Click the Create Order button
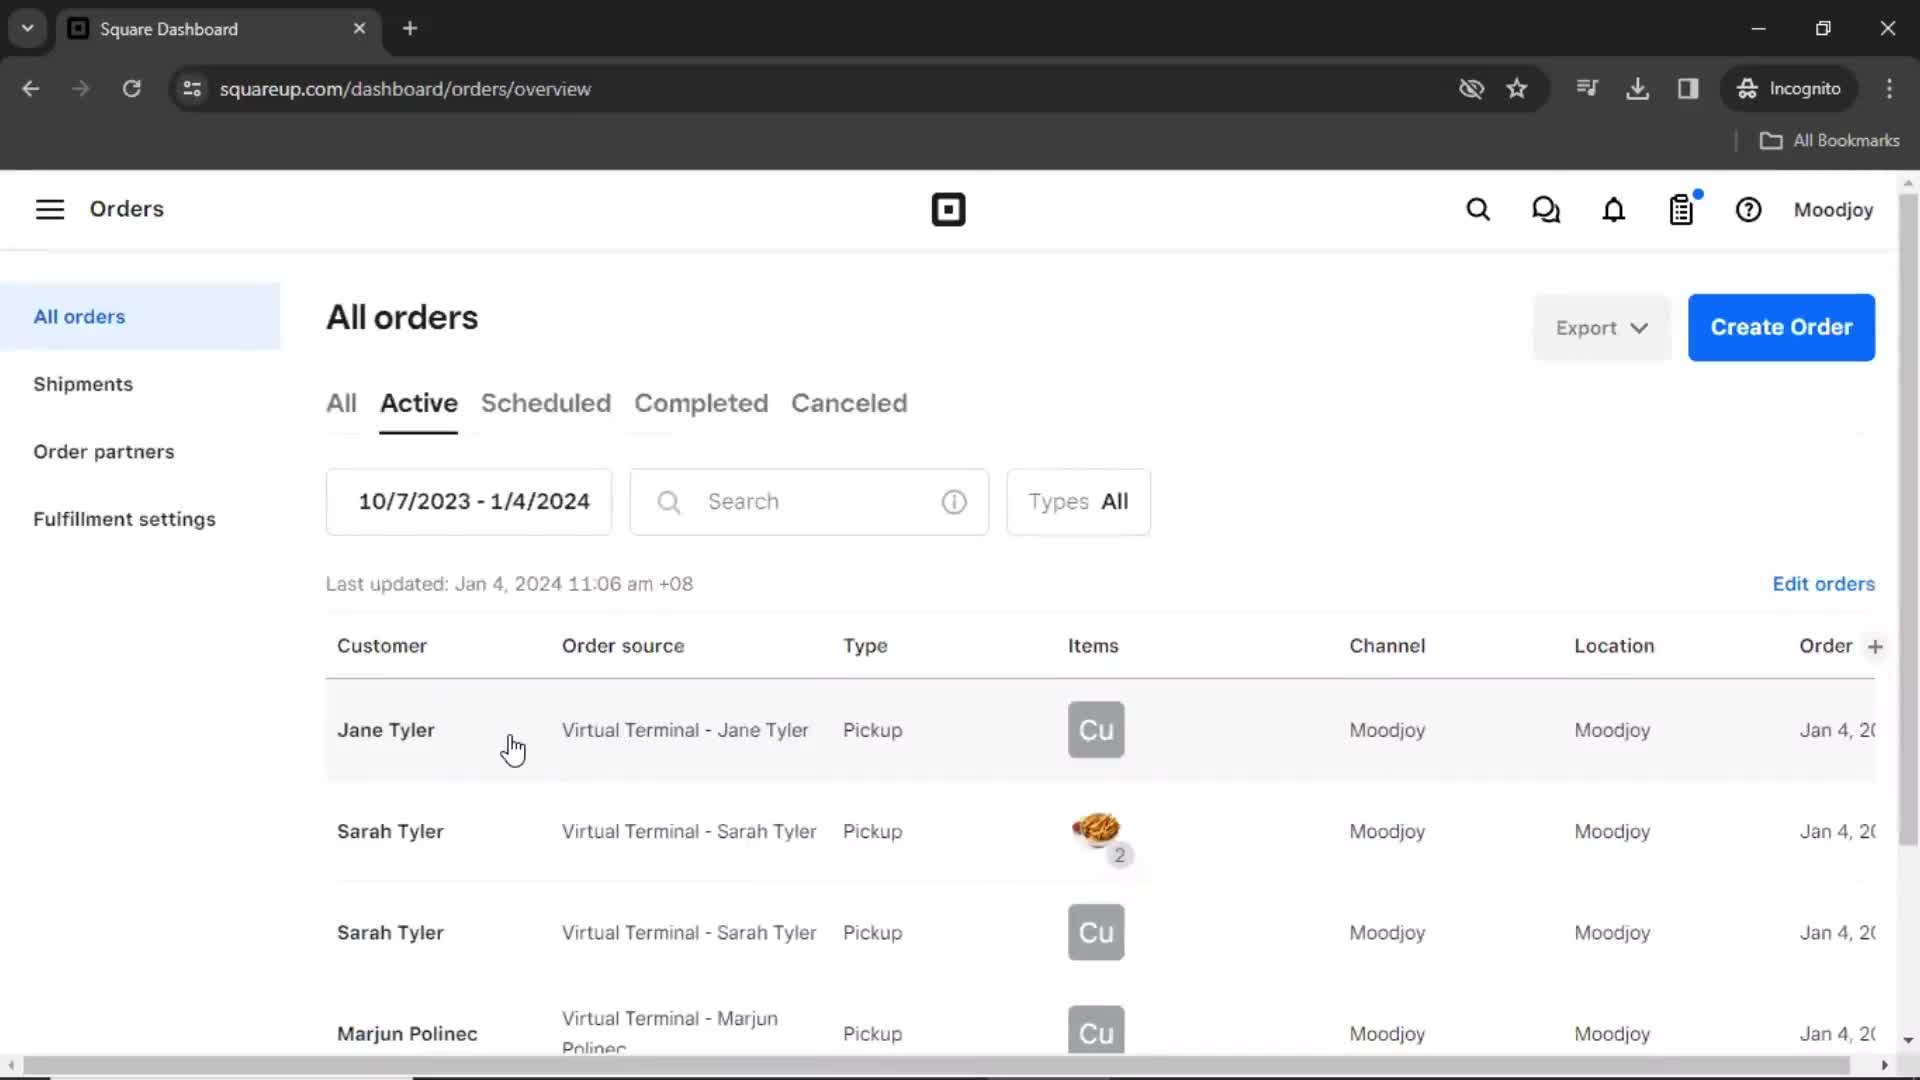 pyautogui.click(x=1781, y=328)
